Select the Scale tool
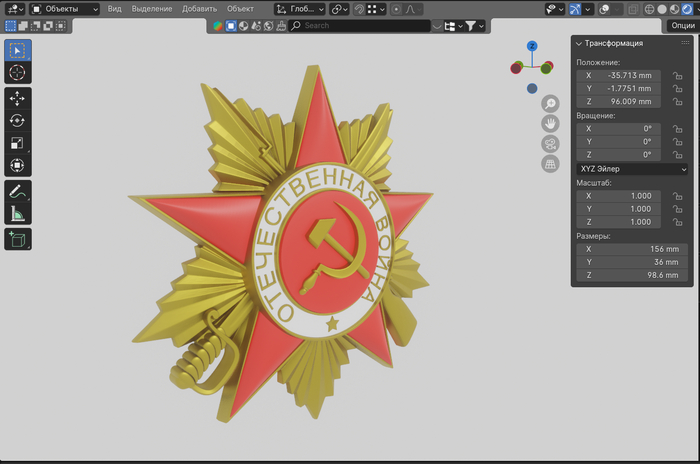Viewport: 700px width, 464px height. click(x=18, y=143)
